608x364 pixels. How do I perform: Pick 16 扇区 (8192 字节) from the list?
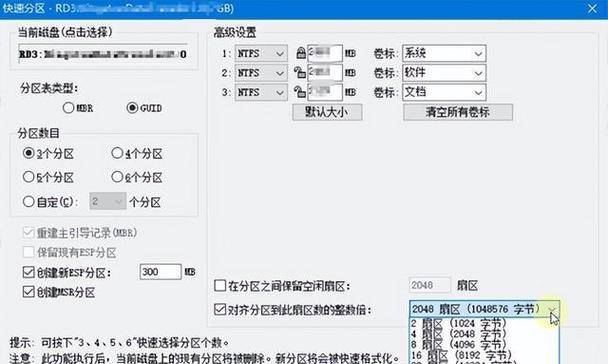[484, 355]
